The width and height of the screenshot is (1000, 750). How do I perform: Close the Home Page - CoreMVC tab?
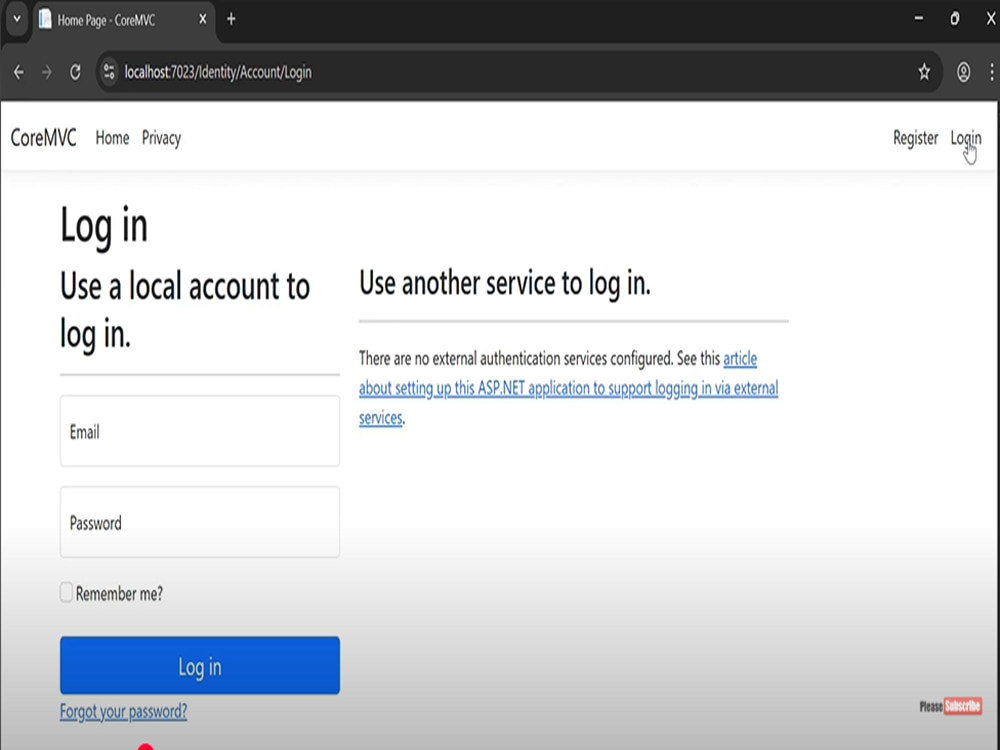pos(203,19)
